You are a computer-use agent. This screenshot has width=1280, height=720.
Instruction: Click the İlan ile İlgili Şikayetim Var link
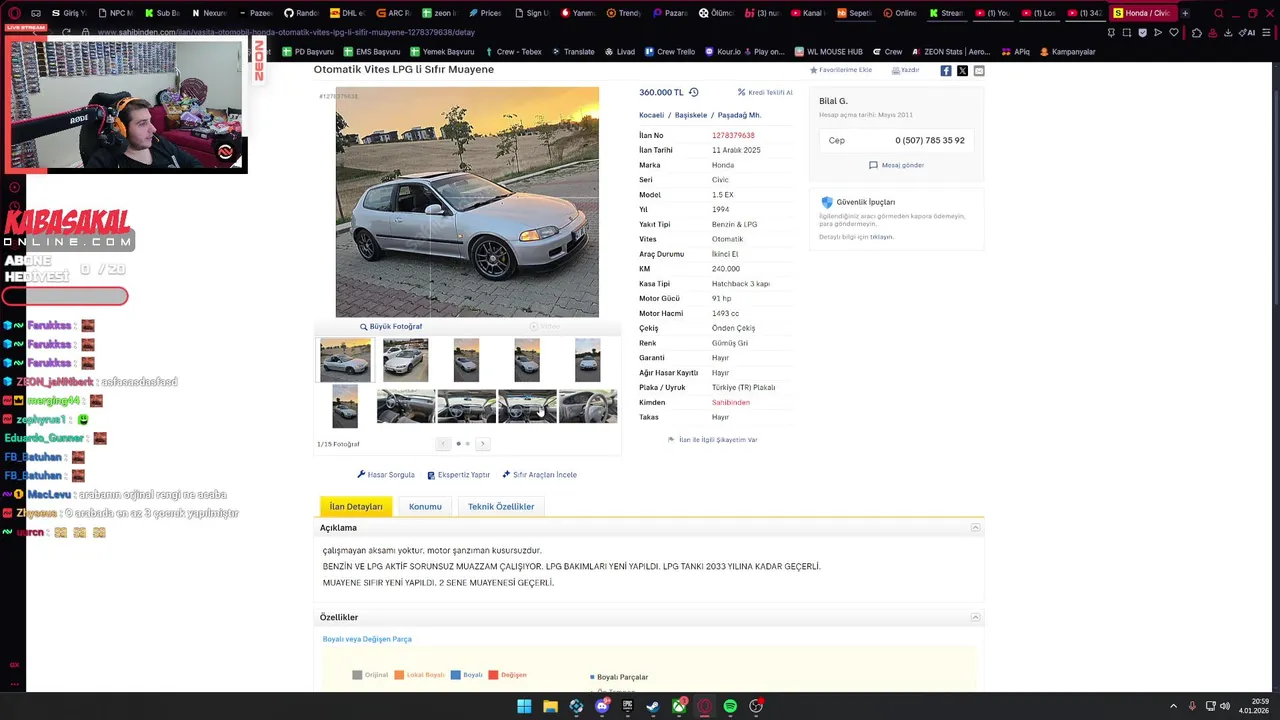coord(712,440)
